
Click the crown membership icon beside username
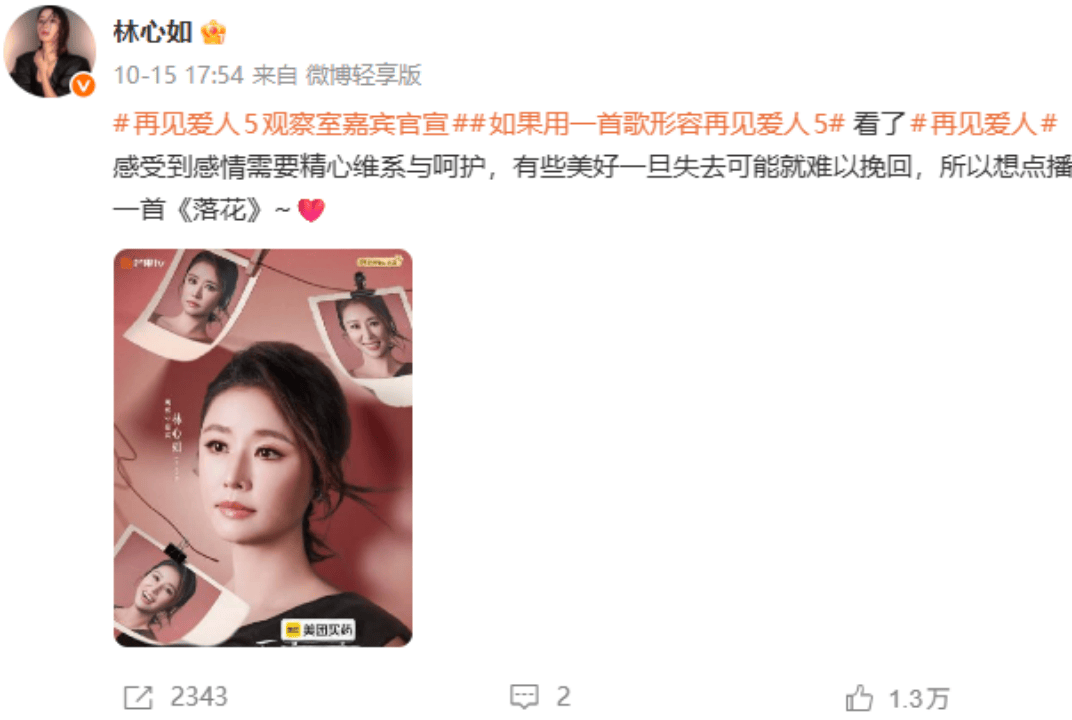click(213, 32)
